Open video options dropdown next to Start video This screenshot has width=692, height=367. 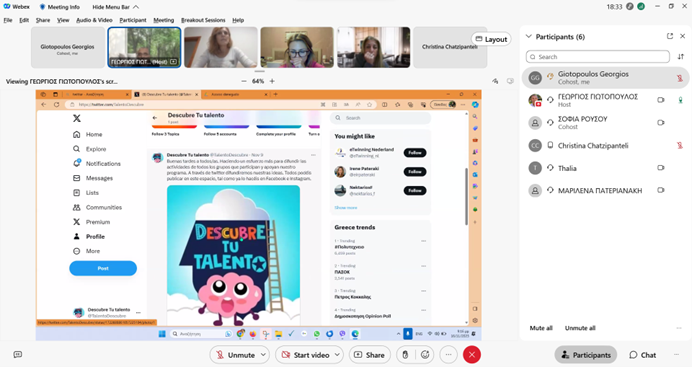click(338, 355)
